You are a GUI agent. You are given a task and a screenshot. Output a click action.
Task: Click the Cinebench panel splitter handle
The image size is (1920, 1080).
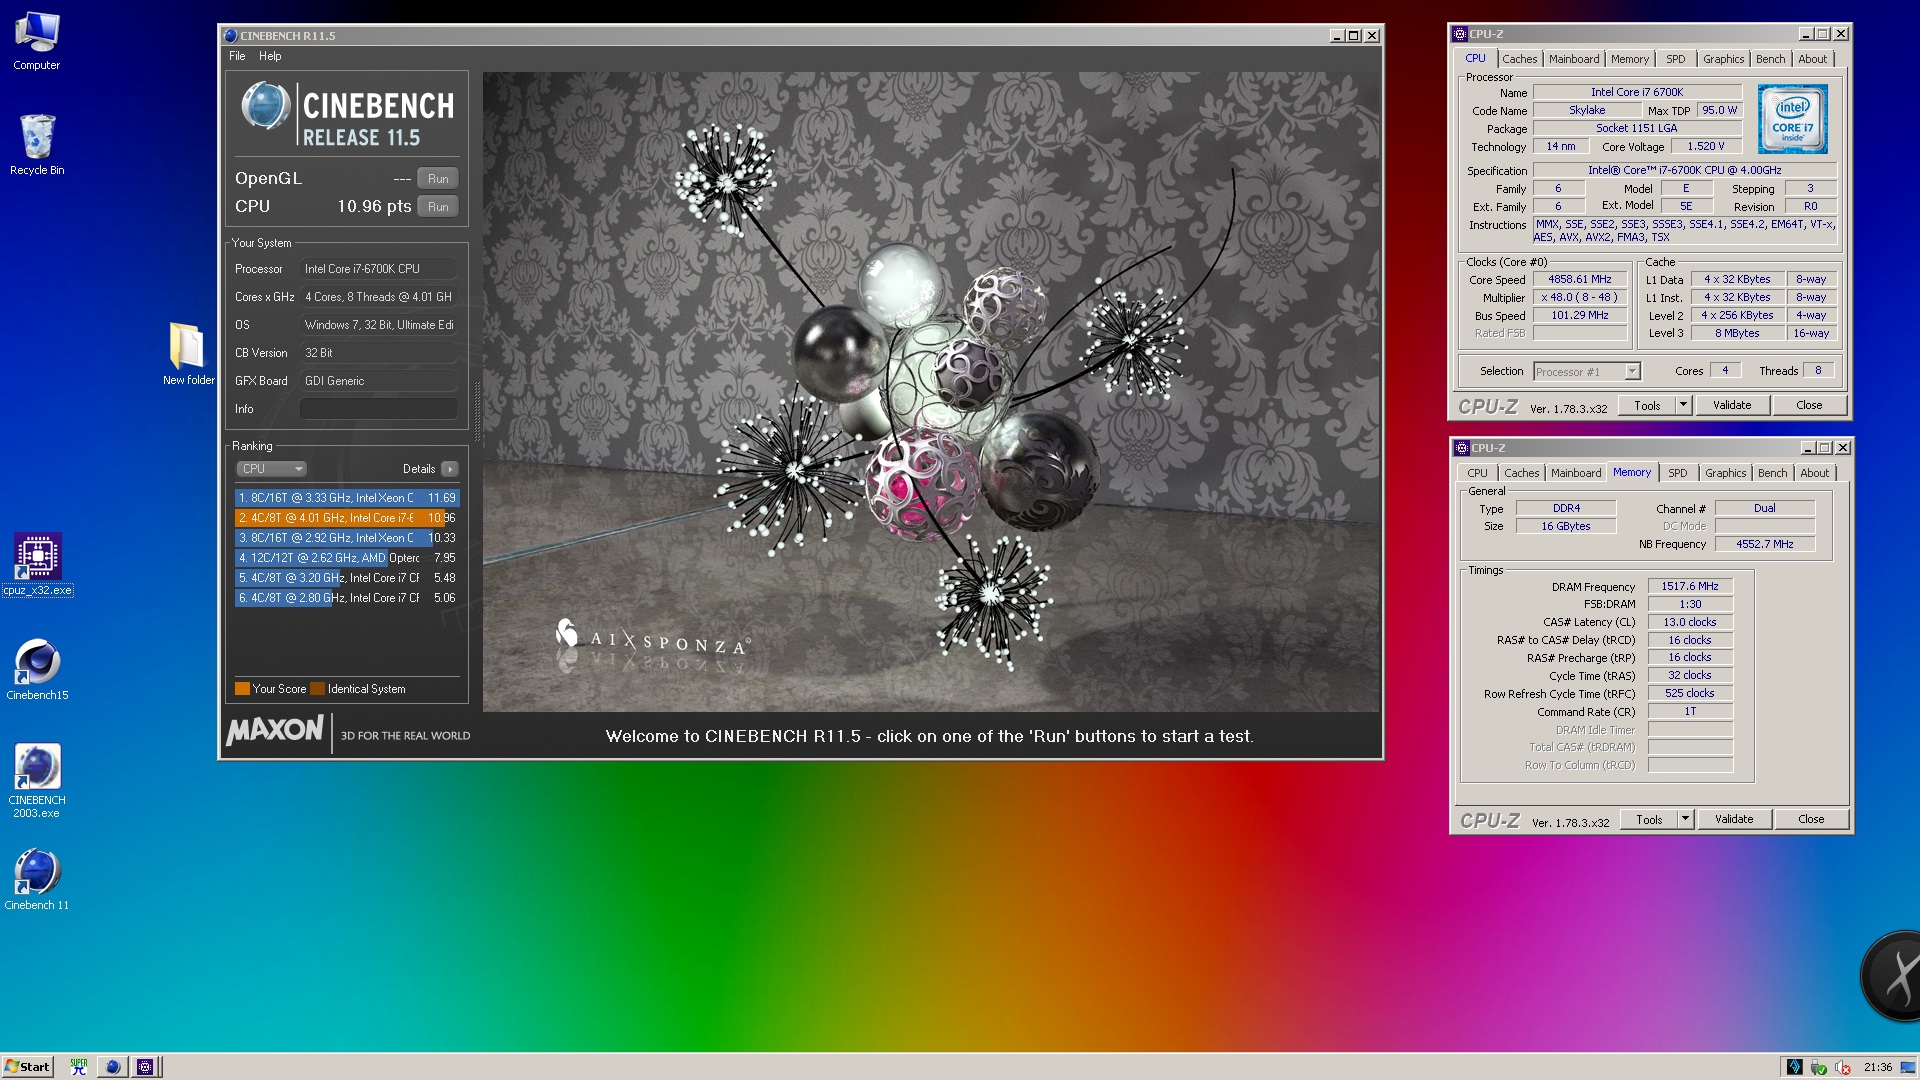pos(477,411)
